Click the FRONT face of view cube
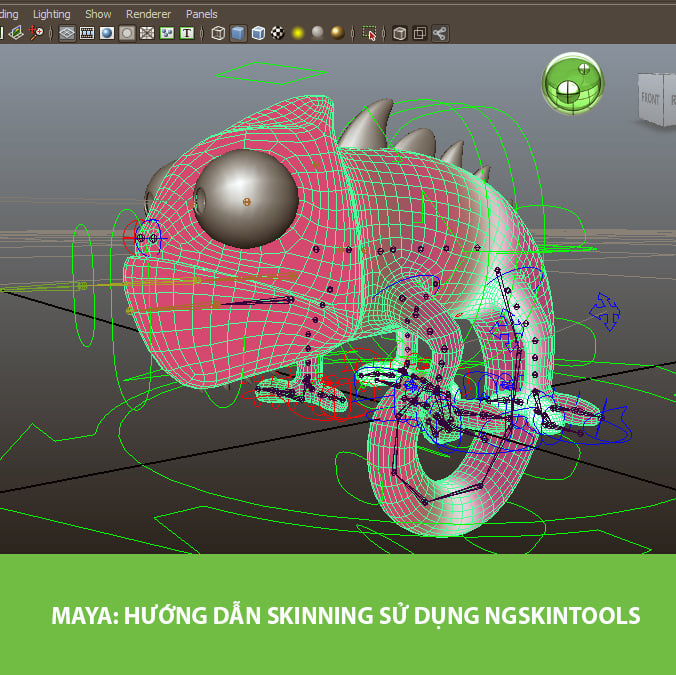 pos(651,99)
